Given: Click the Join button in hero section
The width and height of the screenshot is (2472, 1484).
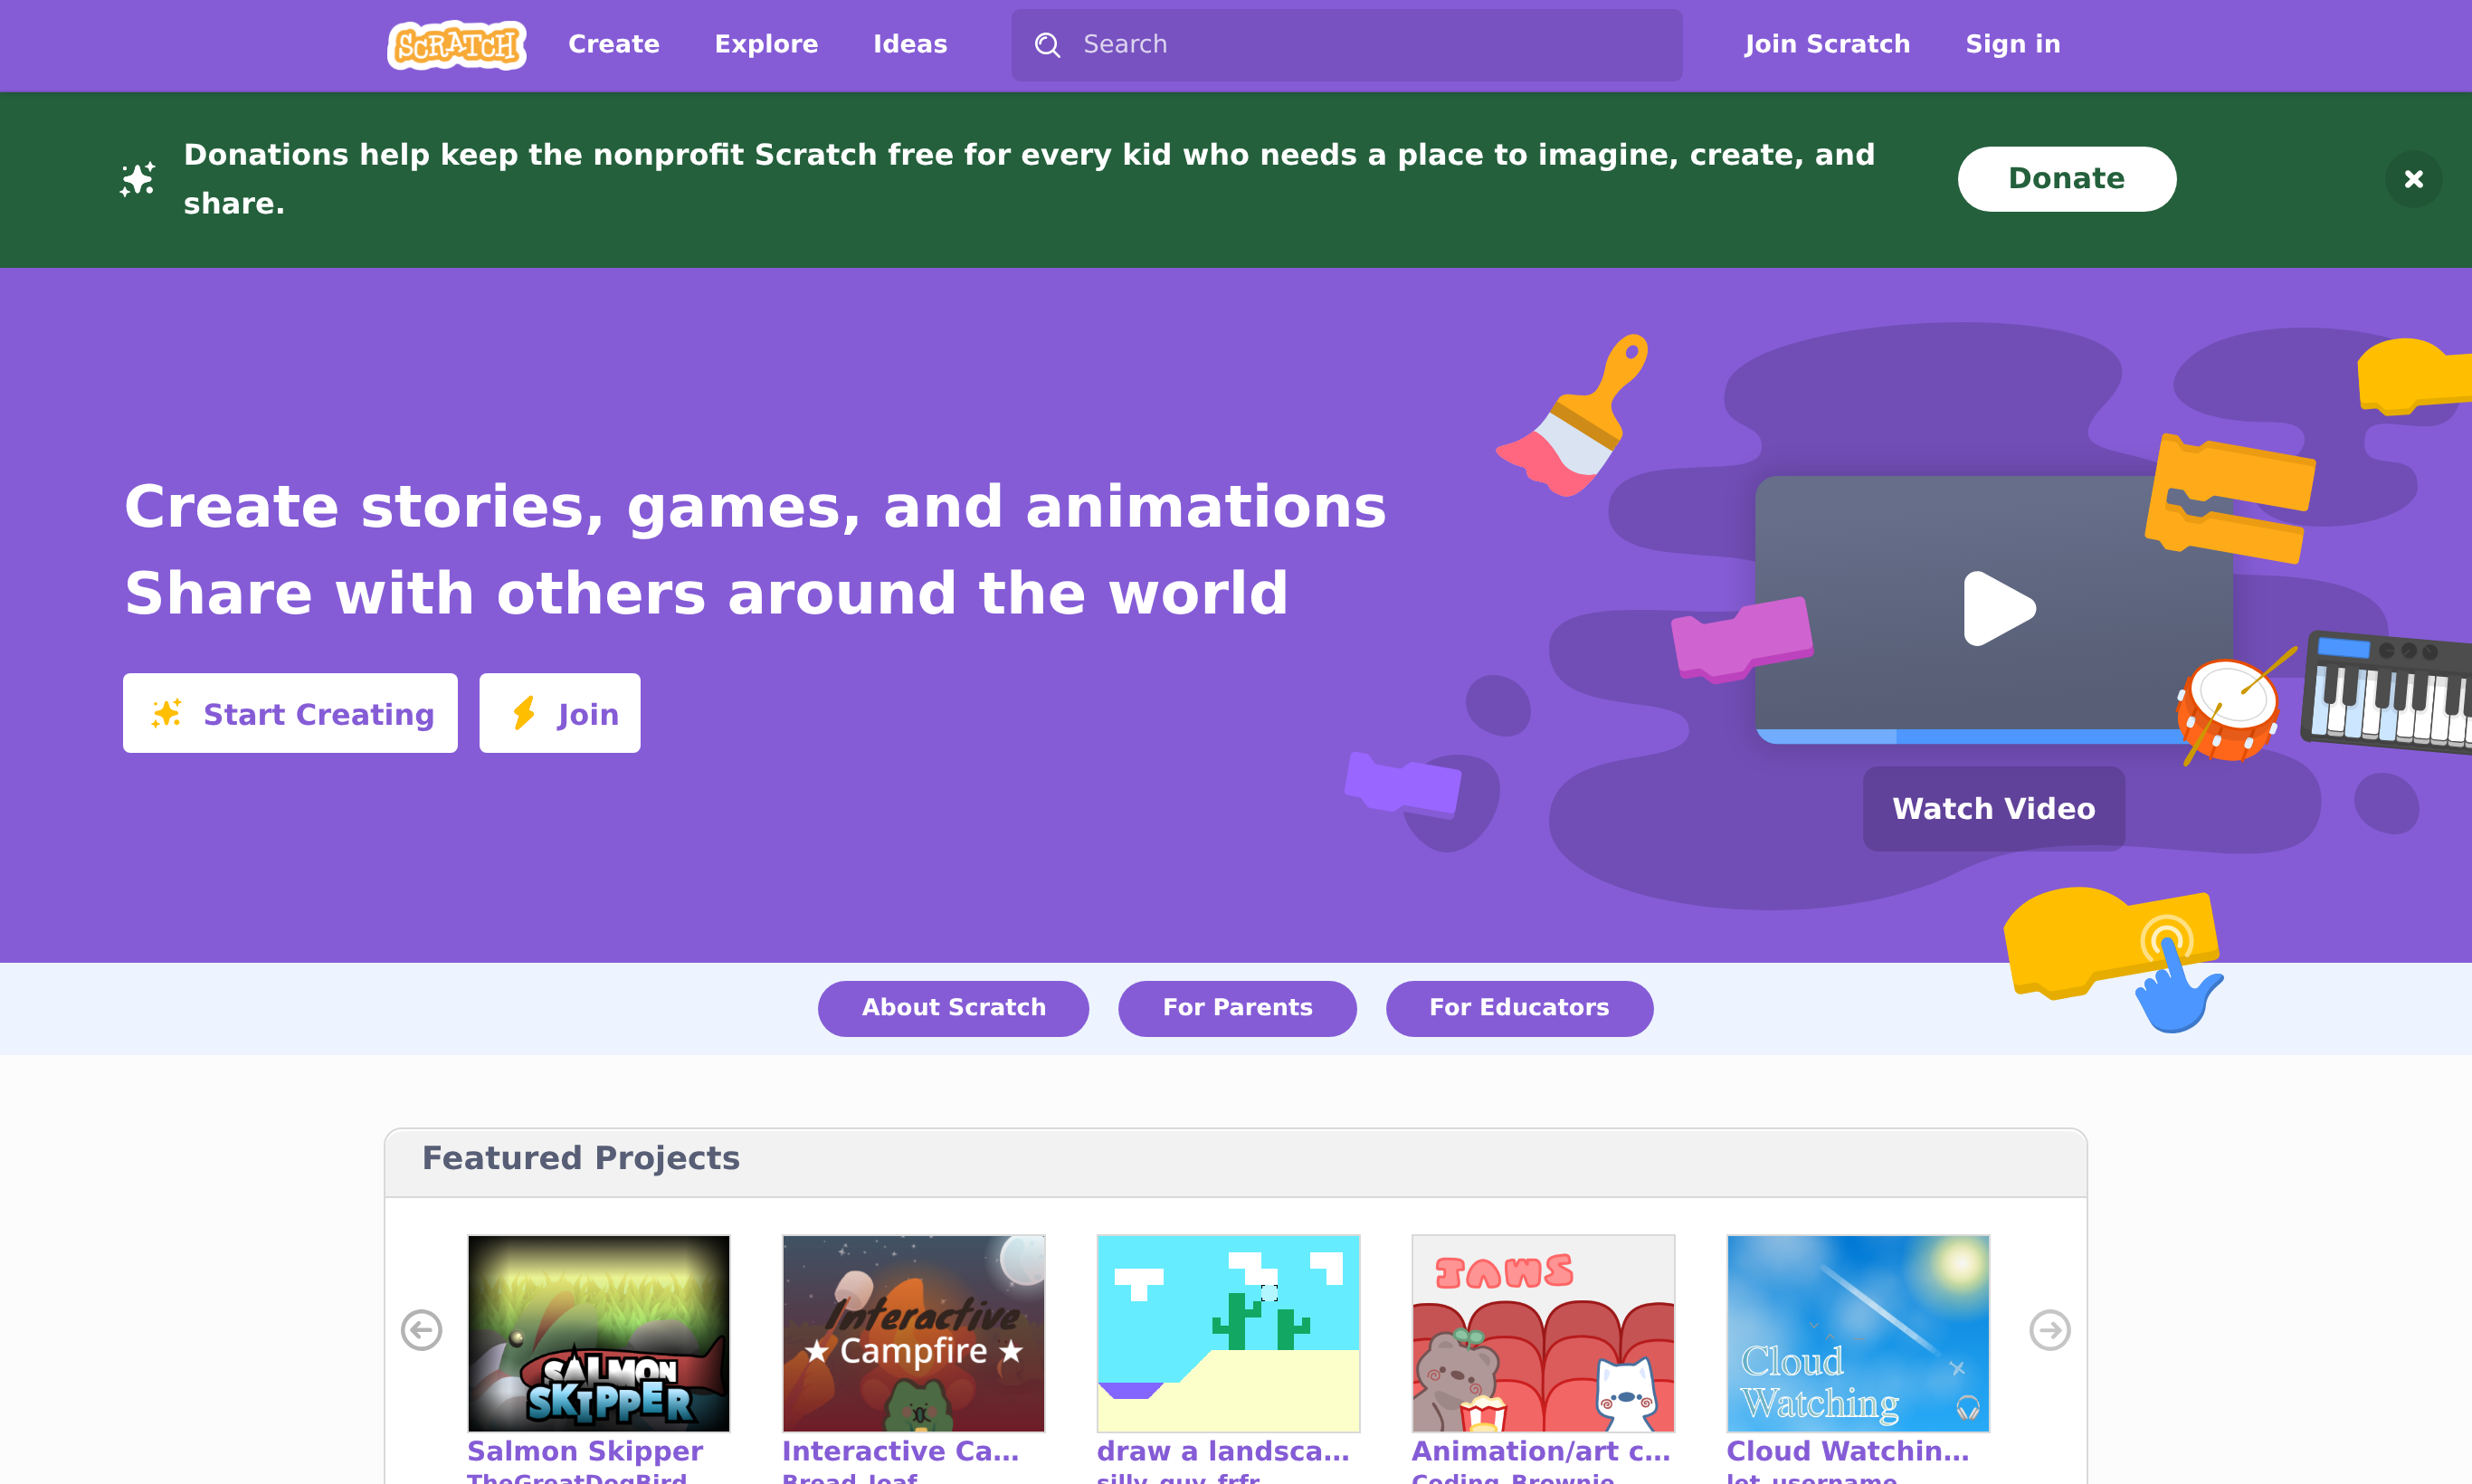Looking at the screenshot, I should [x=559, y=713].
